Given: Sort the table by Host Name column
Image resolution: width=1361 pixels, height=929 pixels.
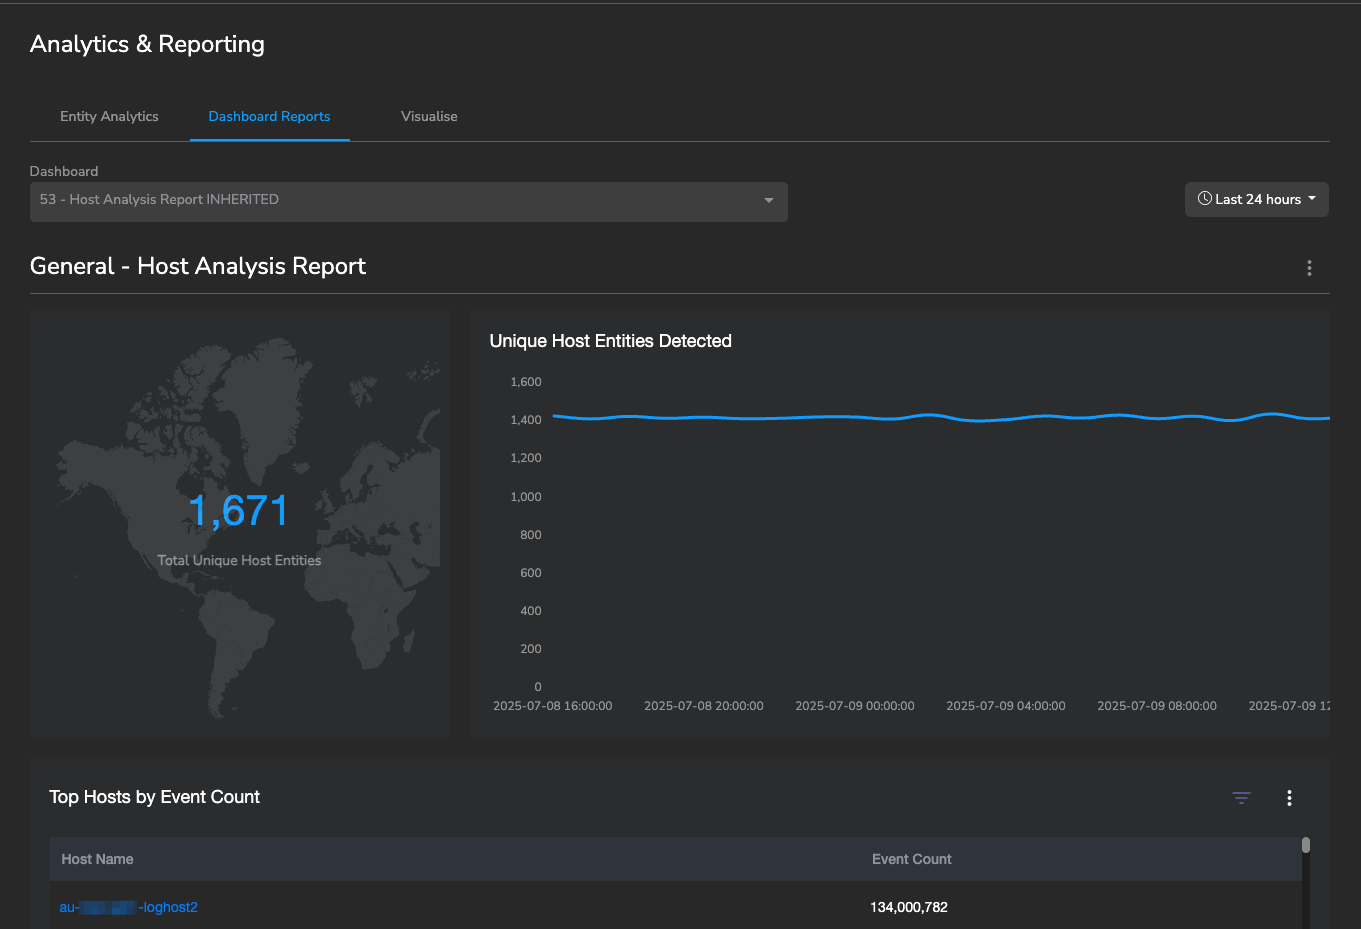Looking at the screenshot, I should [97, 859].
